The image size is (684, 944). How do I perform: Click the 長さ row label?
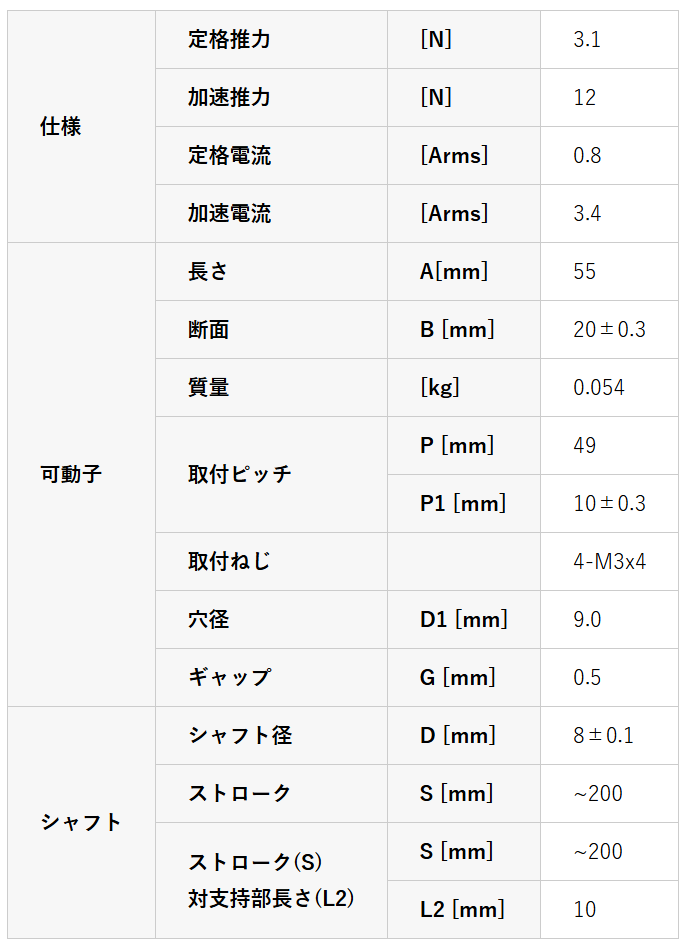(208, 272)
